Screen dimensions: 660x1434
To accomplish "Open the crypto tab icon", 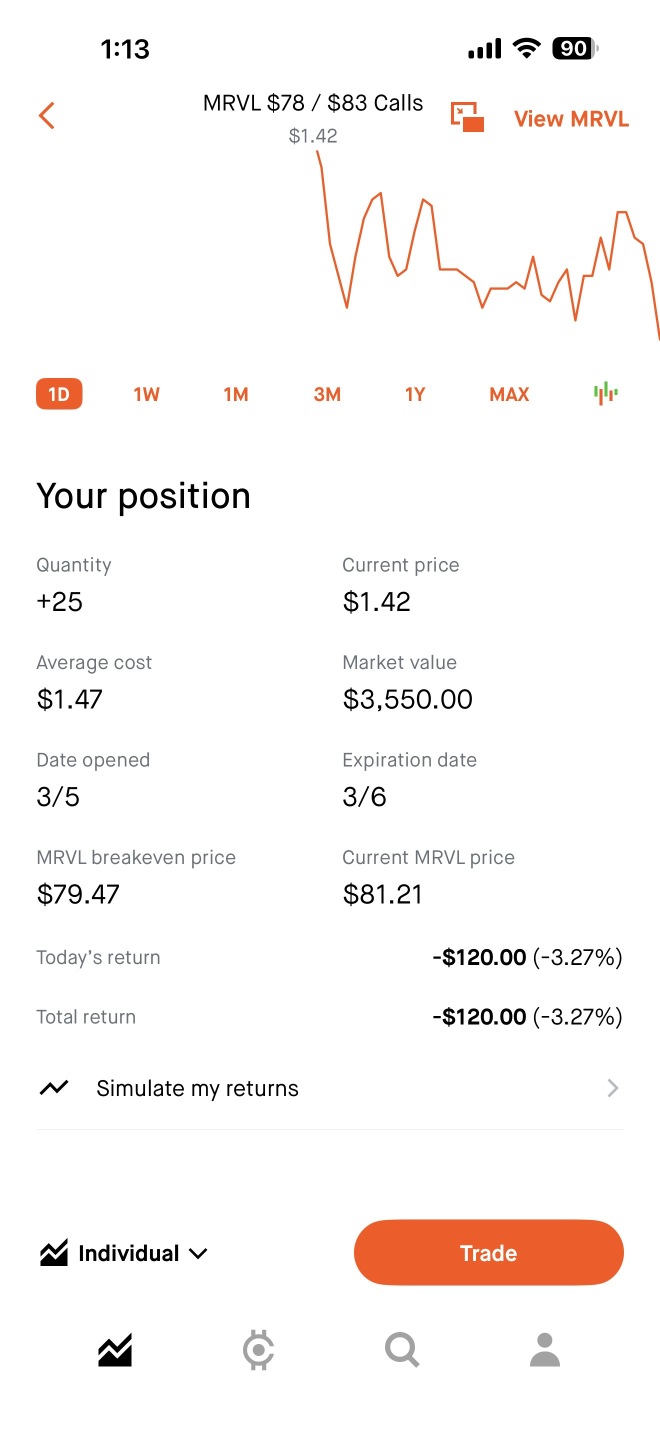I will tap(258, 1350).
